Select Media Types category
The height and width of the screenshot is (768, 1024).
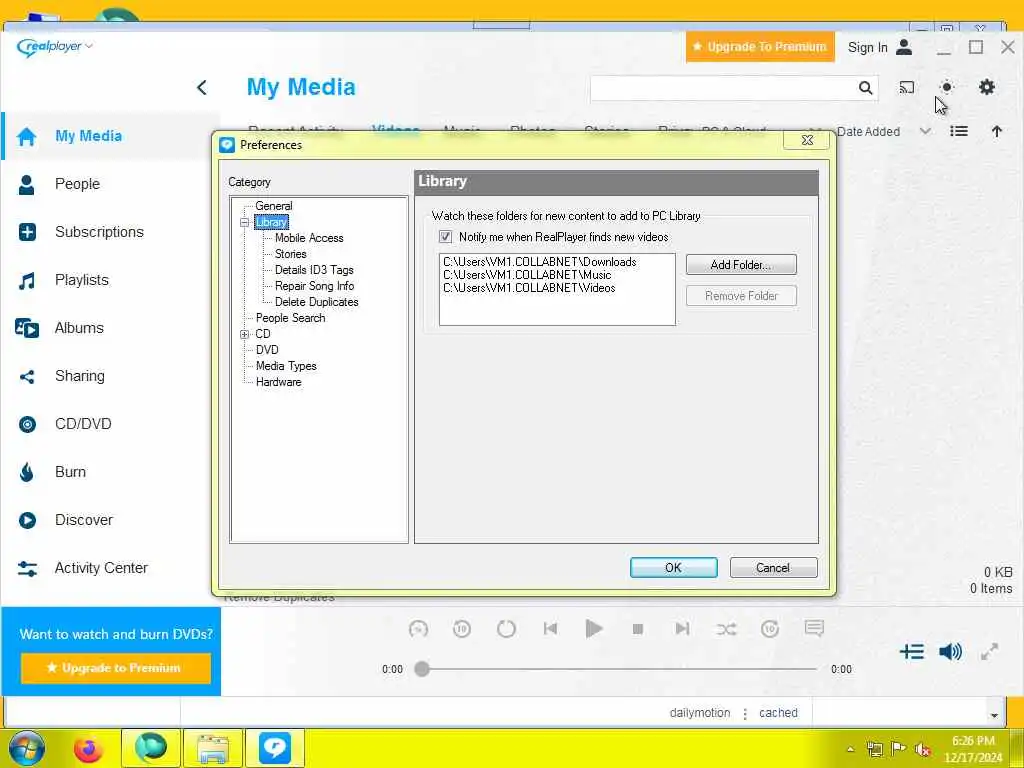[286, 366]
